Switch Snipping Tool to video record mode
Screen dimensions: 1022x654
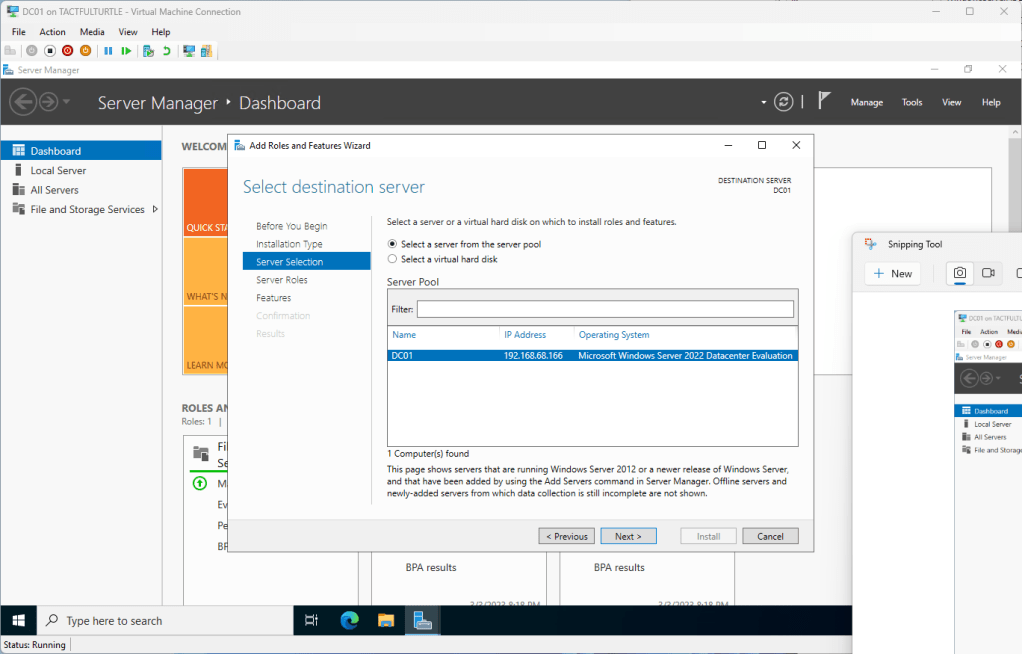coord(988,273)
